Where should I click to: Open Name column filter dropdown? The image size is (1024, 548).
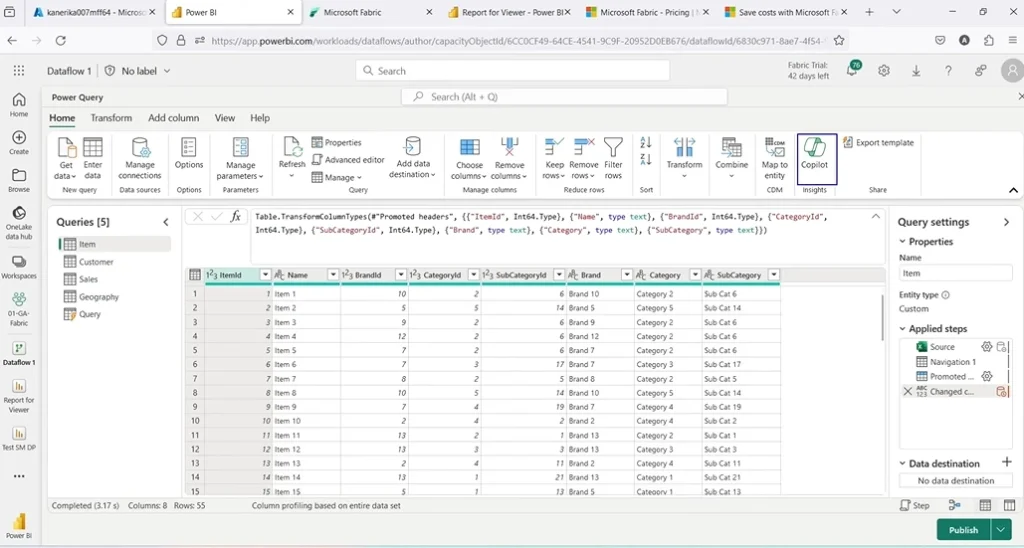coord(332,275)
